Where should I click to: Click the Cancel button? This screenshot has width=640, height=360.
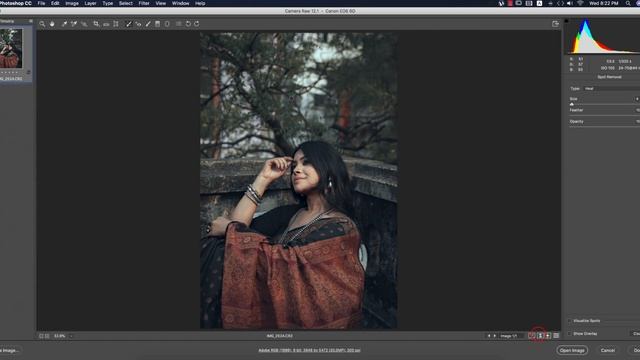pyautogui.click(x=607, y=350)
